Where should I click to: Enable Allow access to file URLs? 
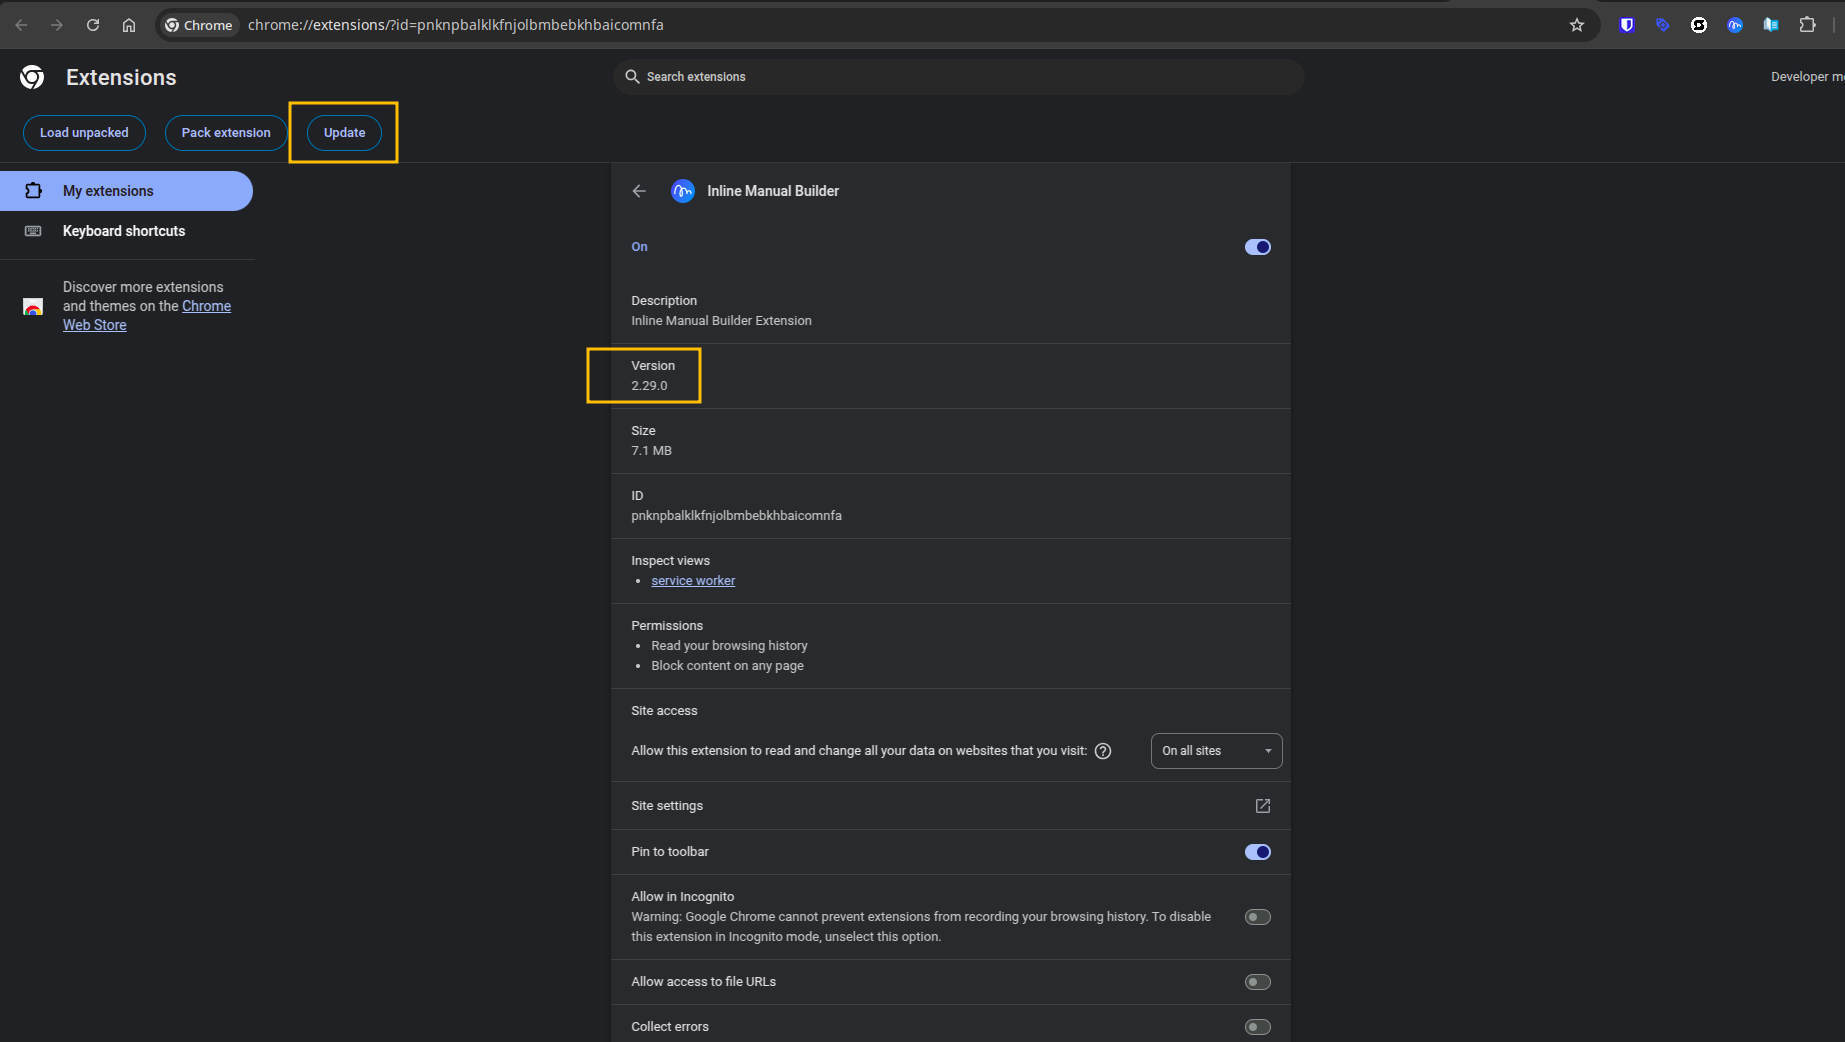coord(1257,982)
